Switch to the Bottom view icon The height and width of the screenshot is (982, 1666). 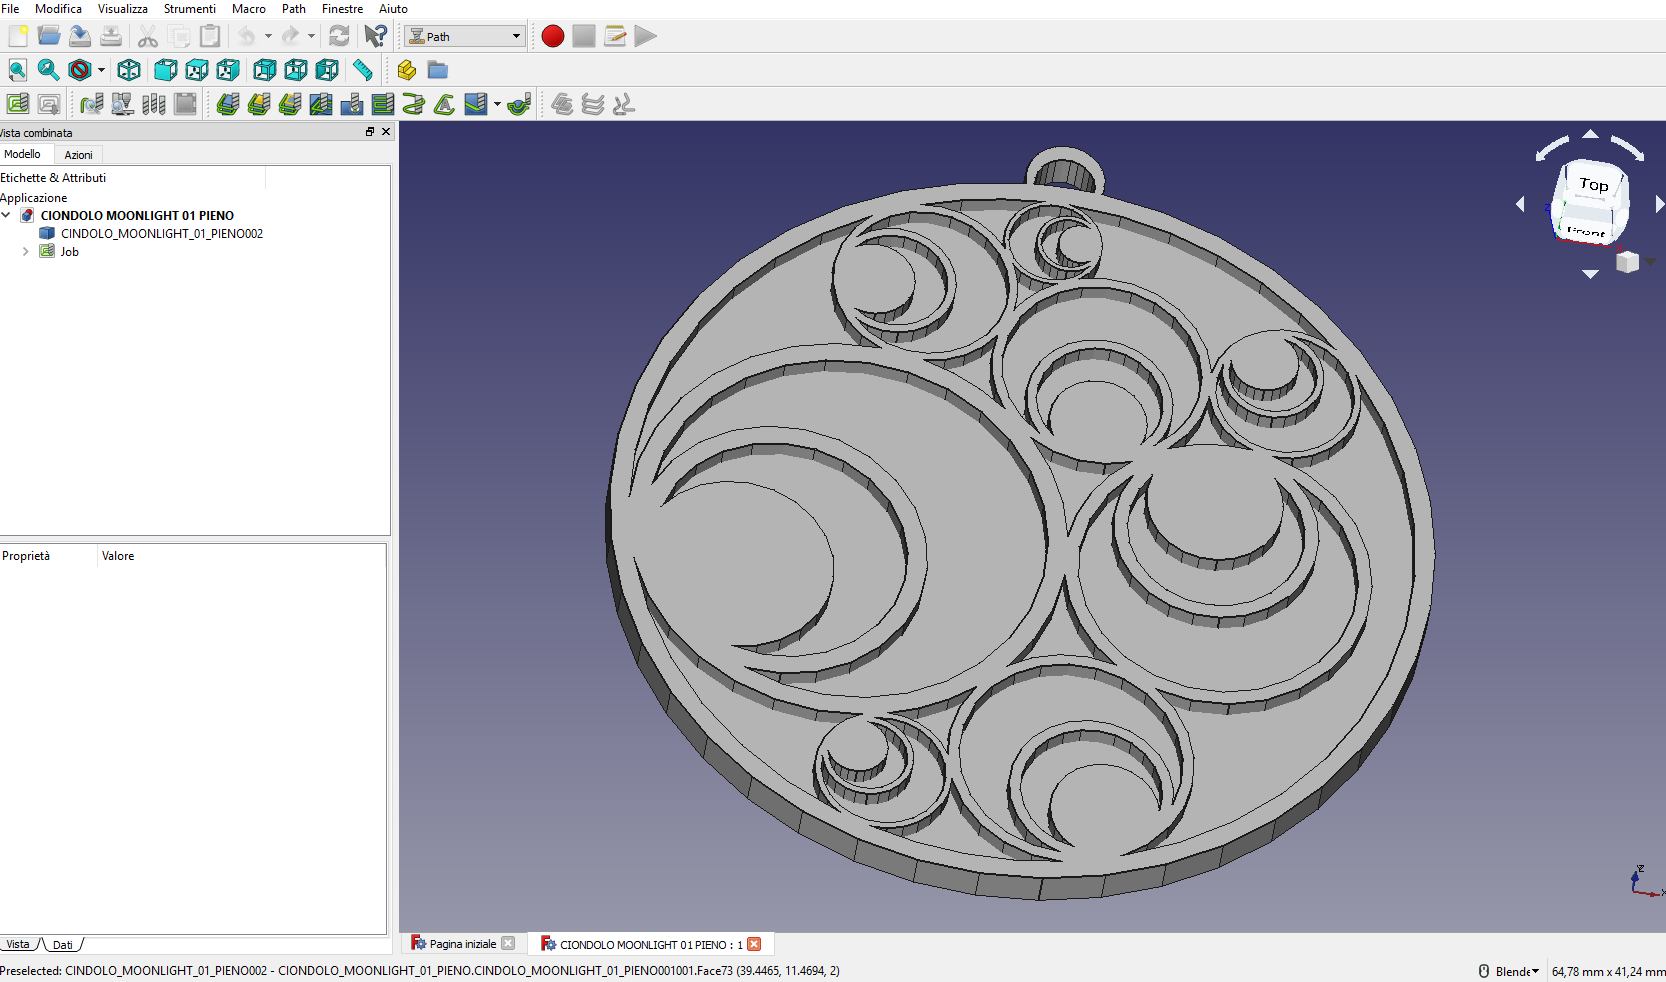296,70
